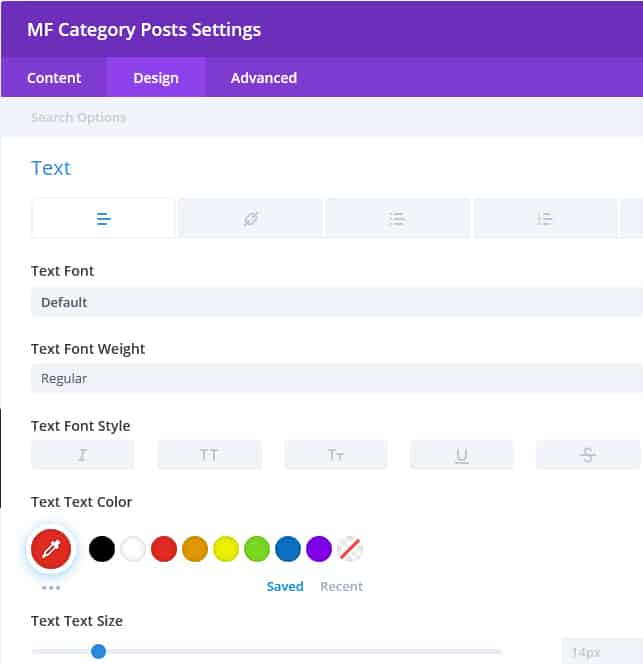Toggle small caps font style

(x=336, y=455)
